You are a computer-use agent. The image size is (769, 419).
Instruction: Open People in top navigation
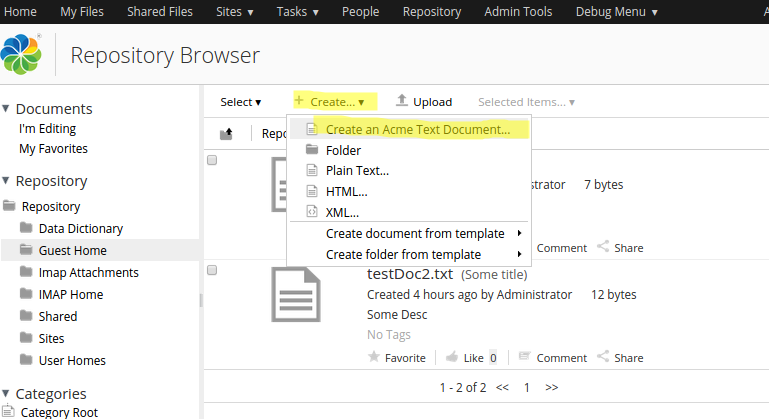click(360, 11)
